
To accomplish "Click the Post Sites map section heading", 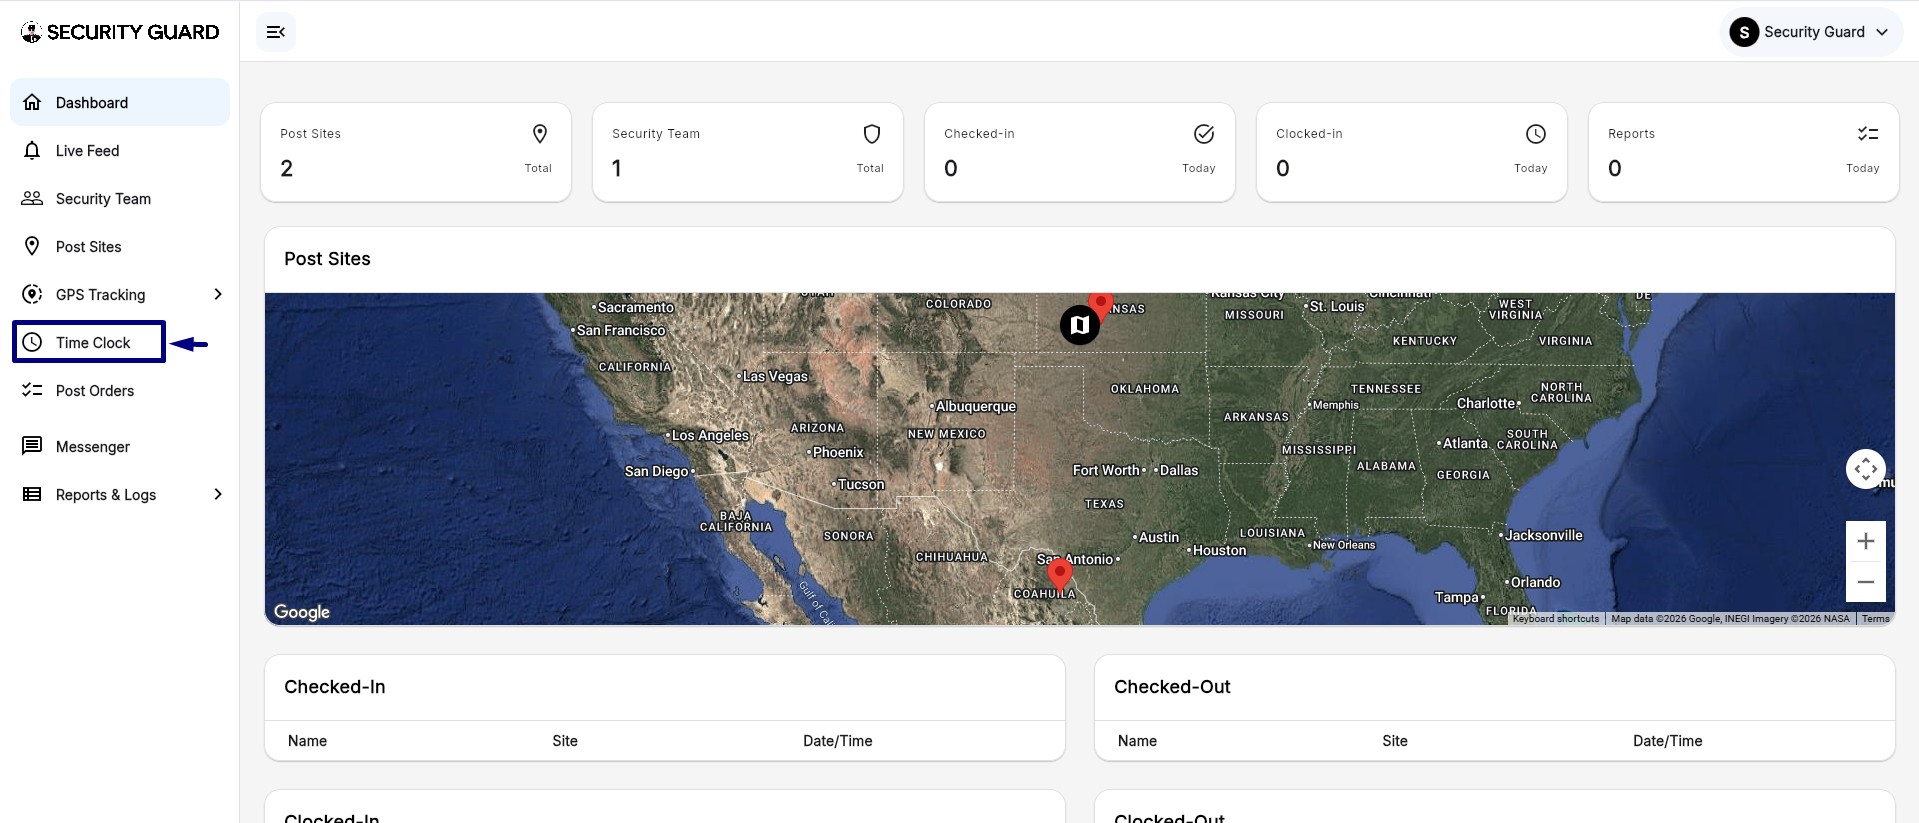I will 327,259.
